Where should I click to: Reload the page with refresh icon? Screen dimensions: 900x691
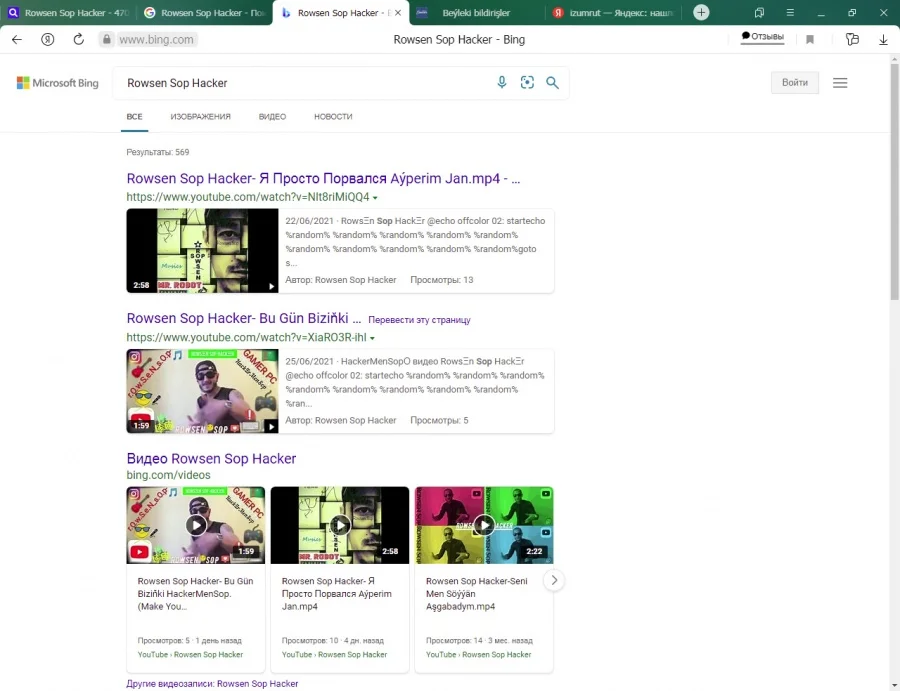coord(78,39)
